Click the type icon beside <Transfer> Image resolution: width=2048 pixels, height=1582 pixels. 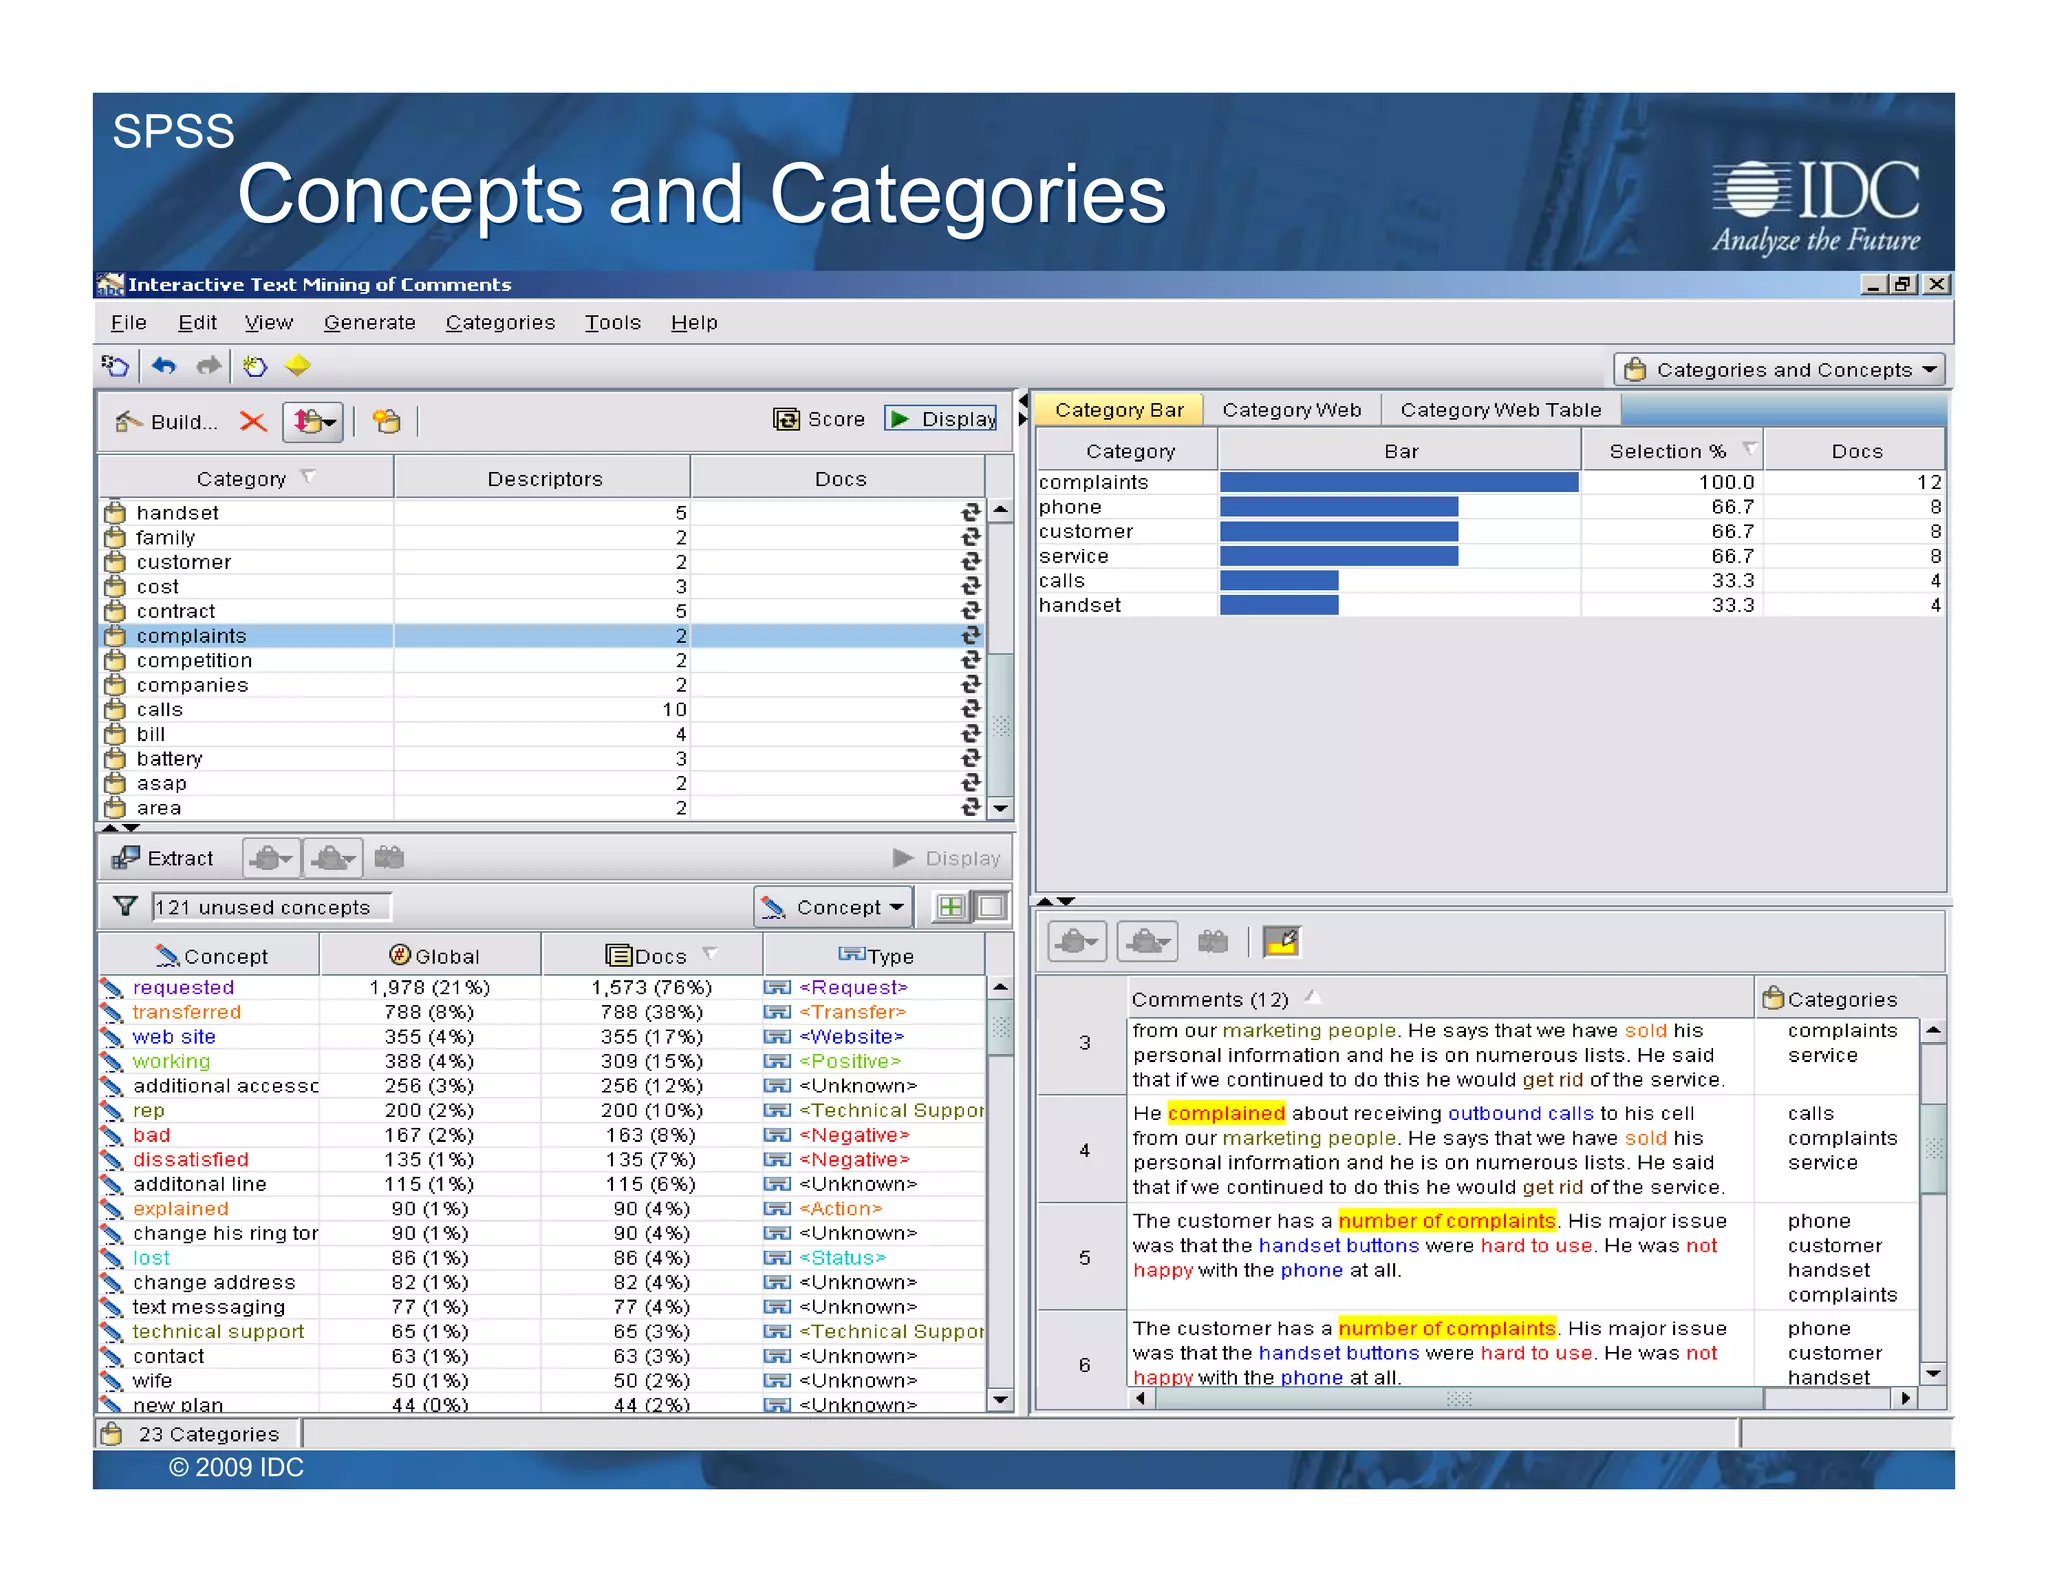pos(777,1012)
